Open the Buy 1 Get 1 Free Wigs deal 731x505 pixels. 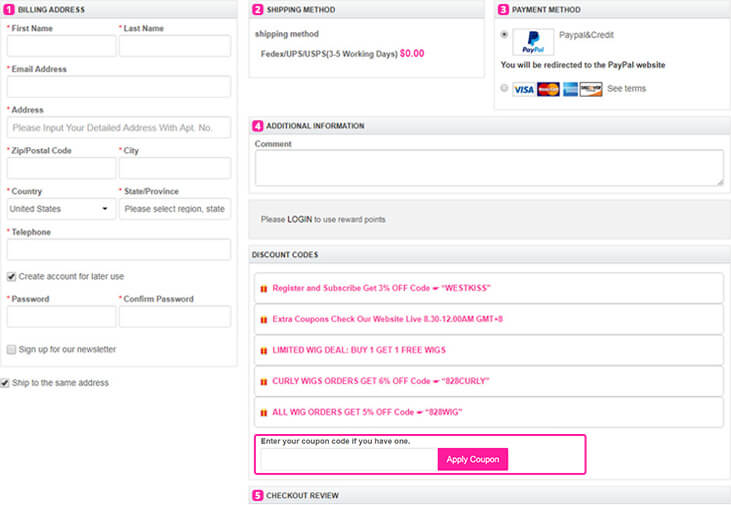tap(489, 350)
